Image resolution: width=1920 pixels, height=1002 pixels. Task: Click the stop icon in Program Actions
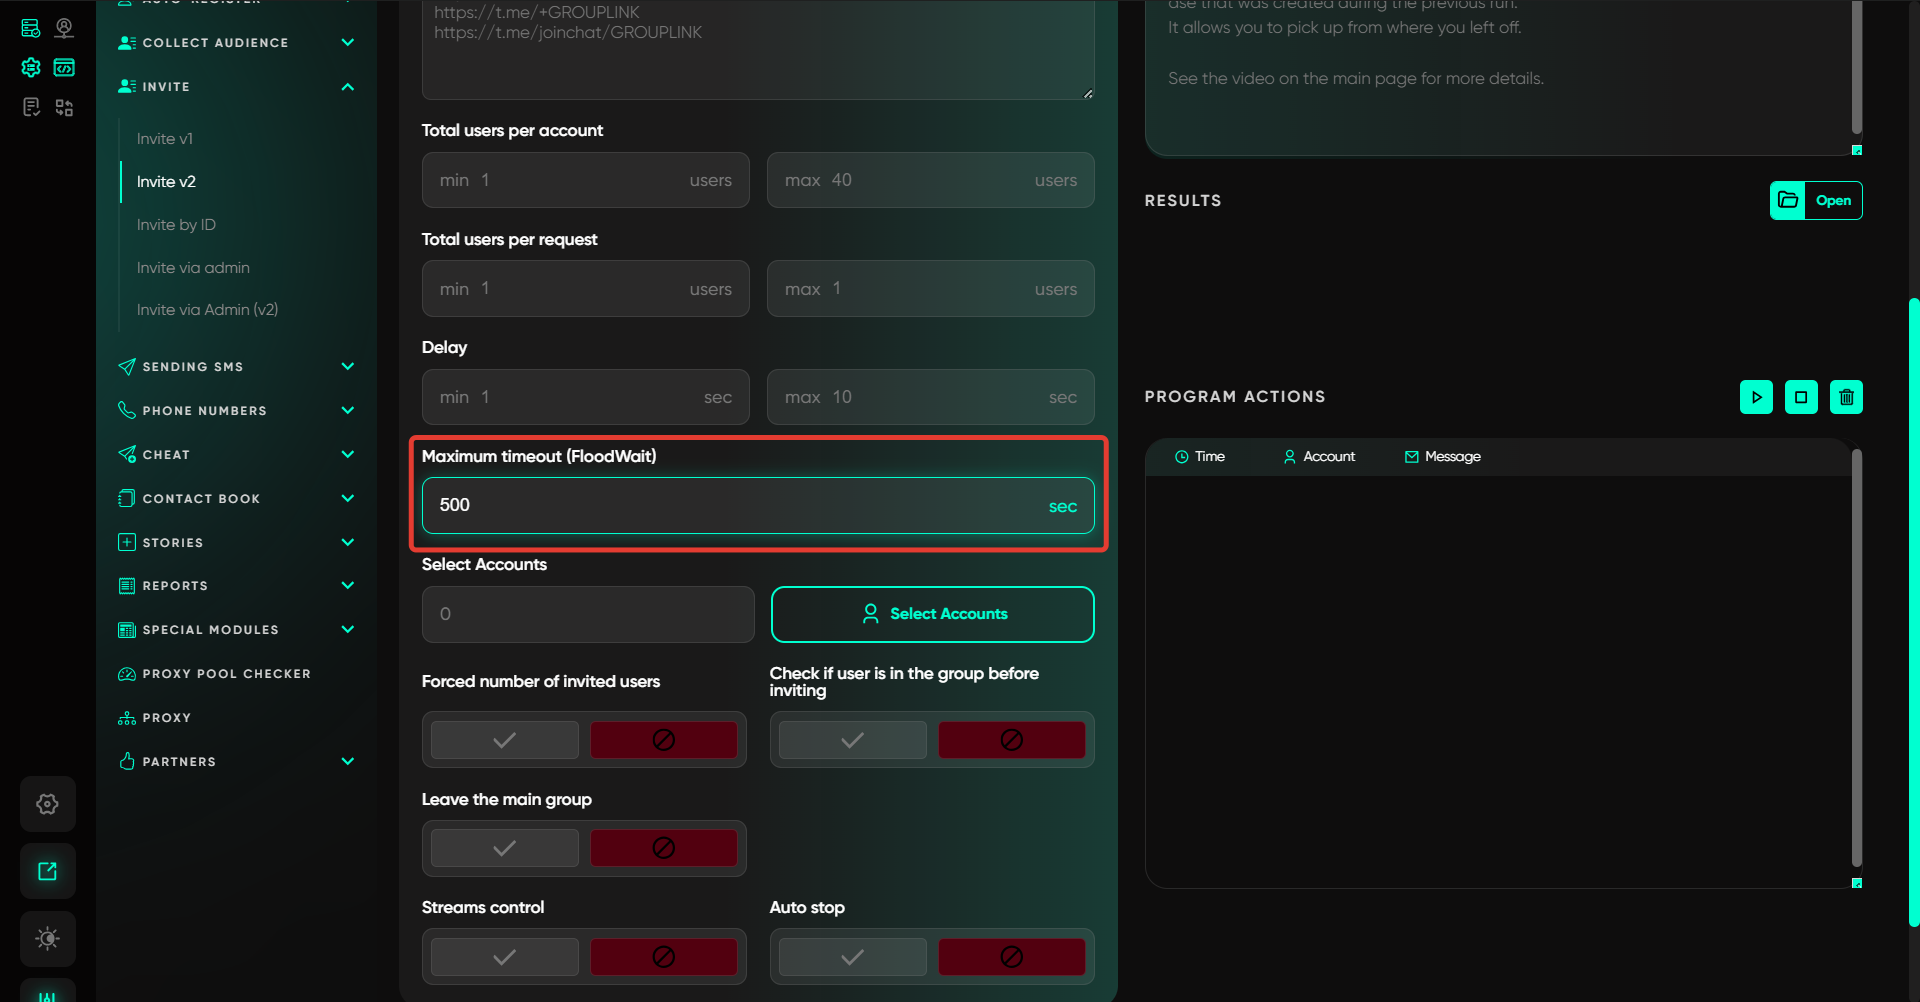(x=1801, y=397)
